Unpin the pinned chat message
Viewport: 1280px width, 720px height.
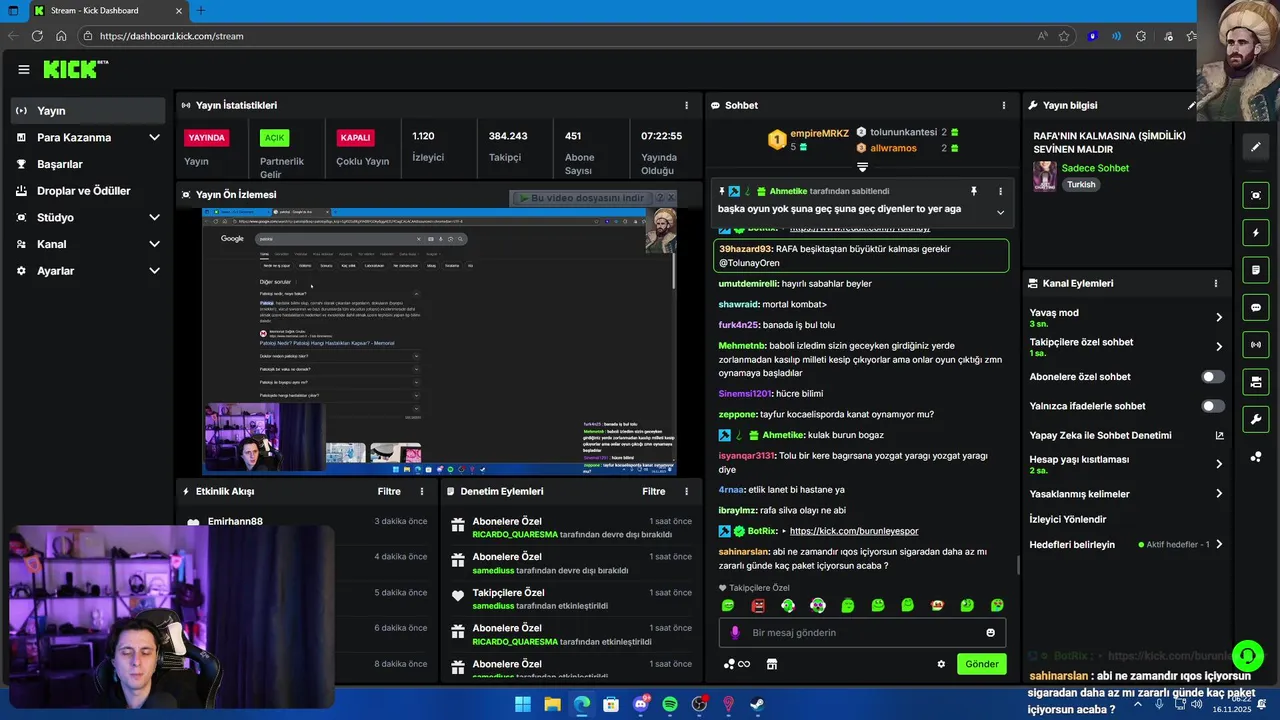tap(973, 191)
